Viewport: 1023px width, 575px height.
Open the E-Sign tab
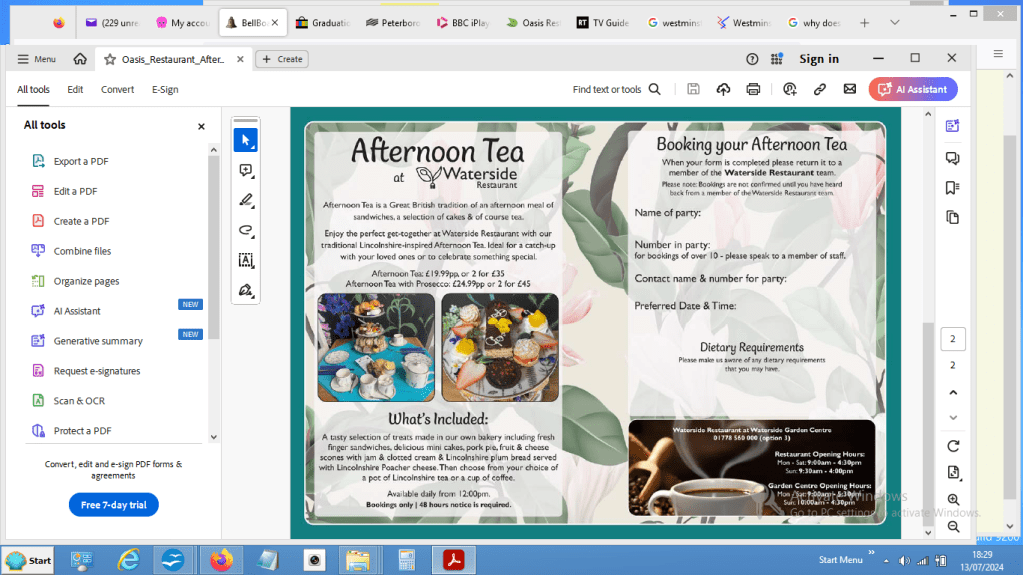(165, 89)
